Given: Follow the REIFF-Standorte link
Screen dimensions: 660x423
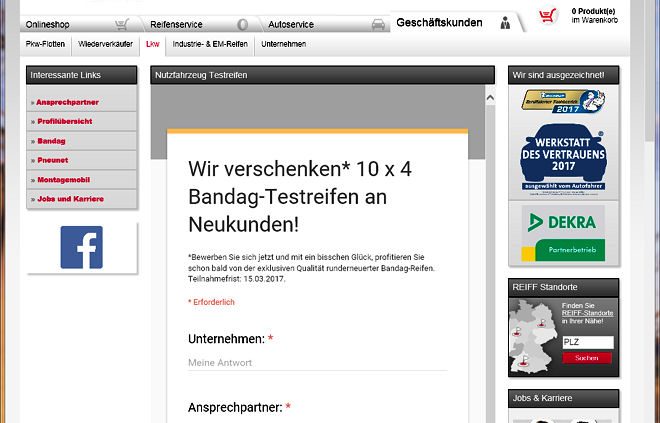Looking at the screenshot, I should (587, 313).
